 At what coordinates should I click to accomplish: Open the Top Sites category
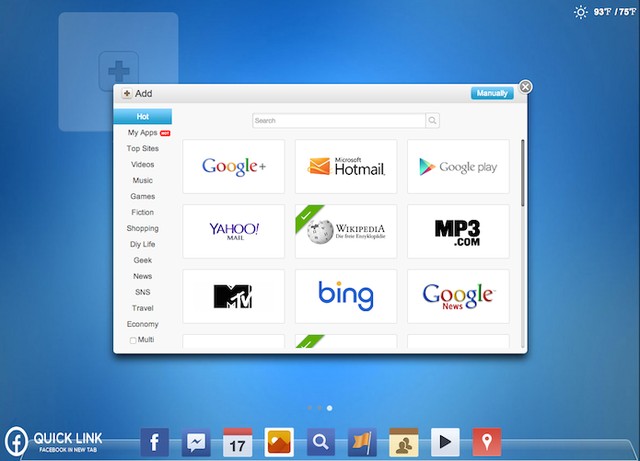point(142,149)
